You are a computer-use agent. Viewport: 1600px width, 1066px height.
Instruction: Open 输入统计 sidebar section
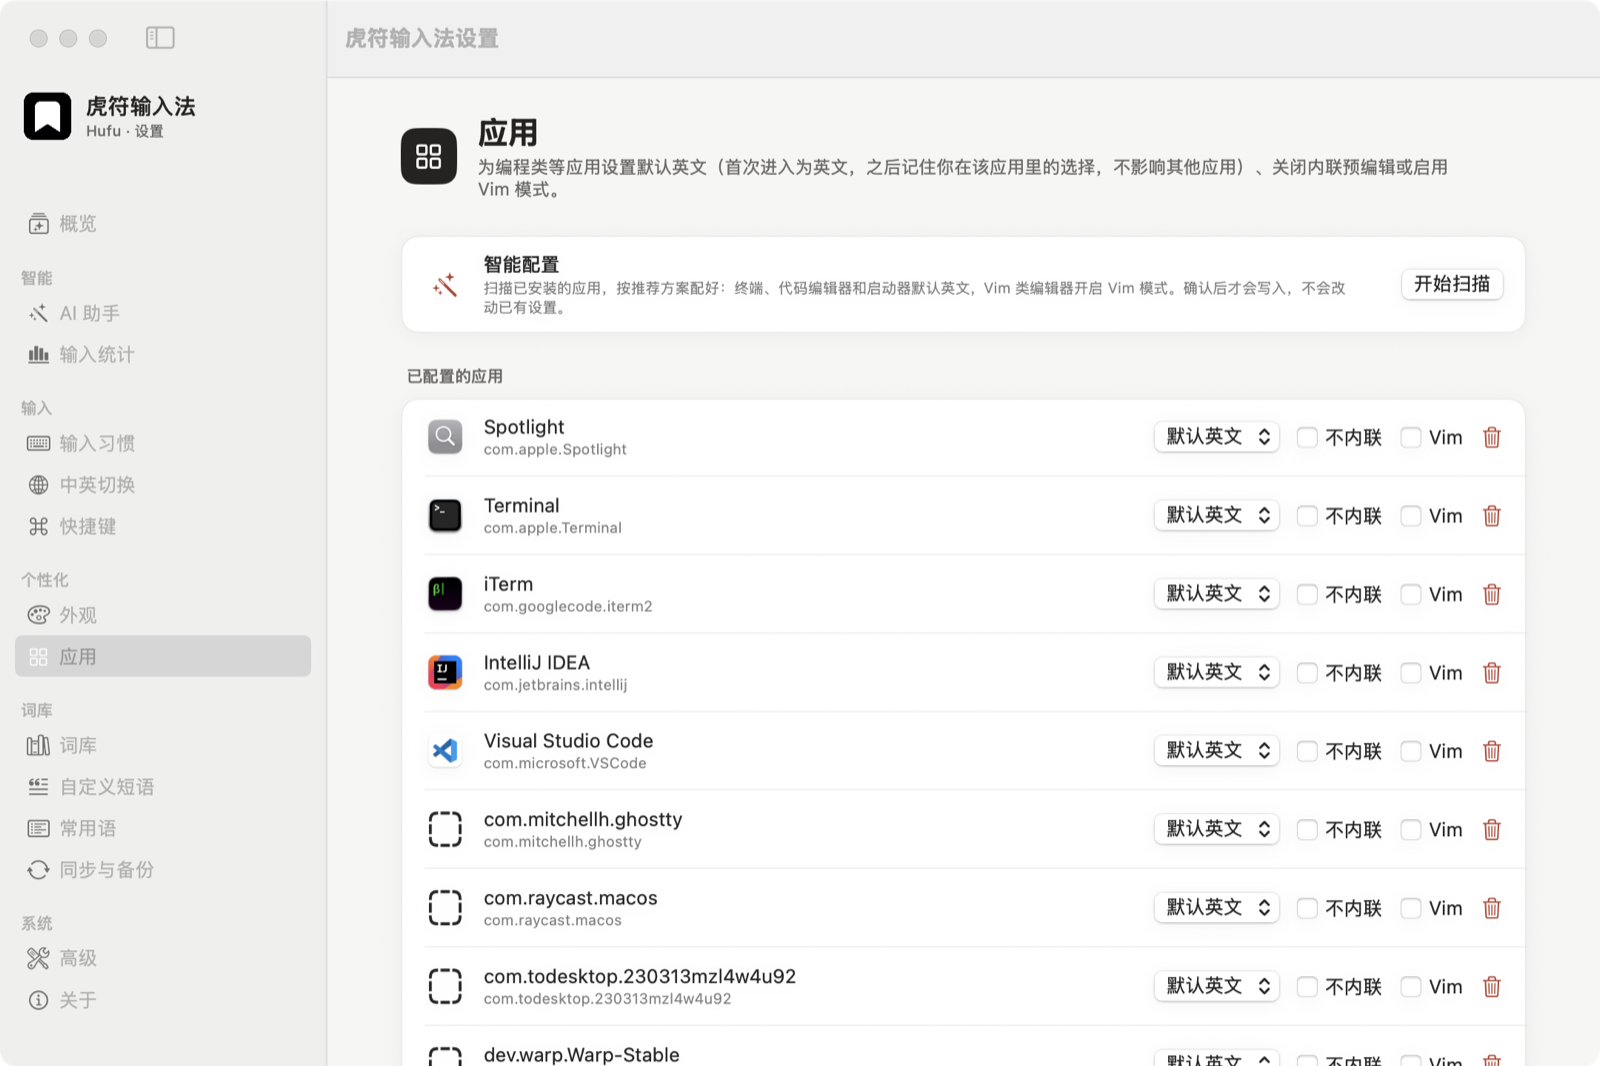[163, 355]
